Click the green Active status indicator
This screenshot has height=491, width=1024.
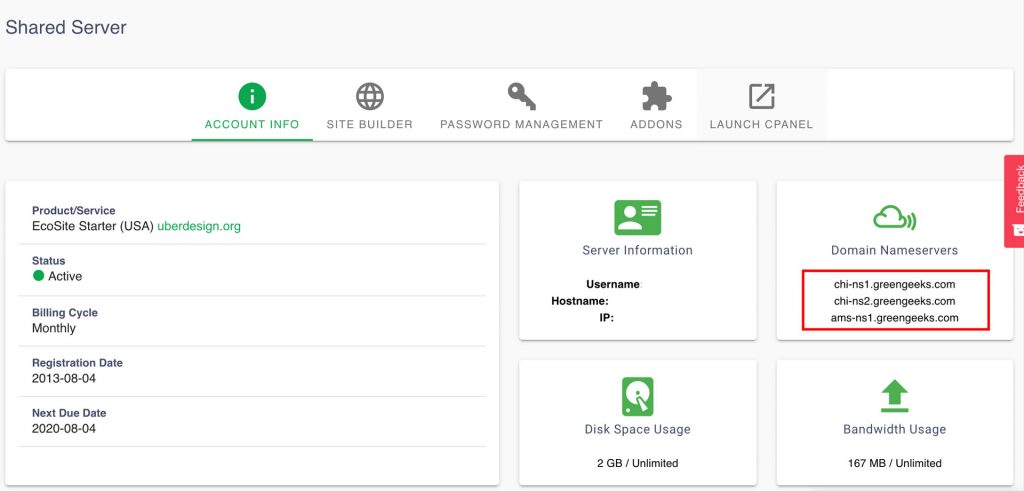[x=39, y=276]
